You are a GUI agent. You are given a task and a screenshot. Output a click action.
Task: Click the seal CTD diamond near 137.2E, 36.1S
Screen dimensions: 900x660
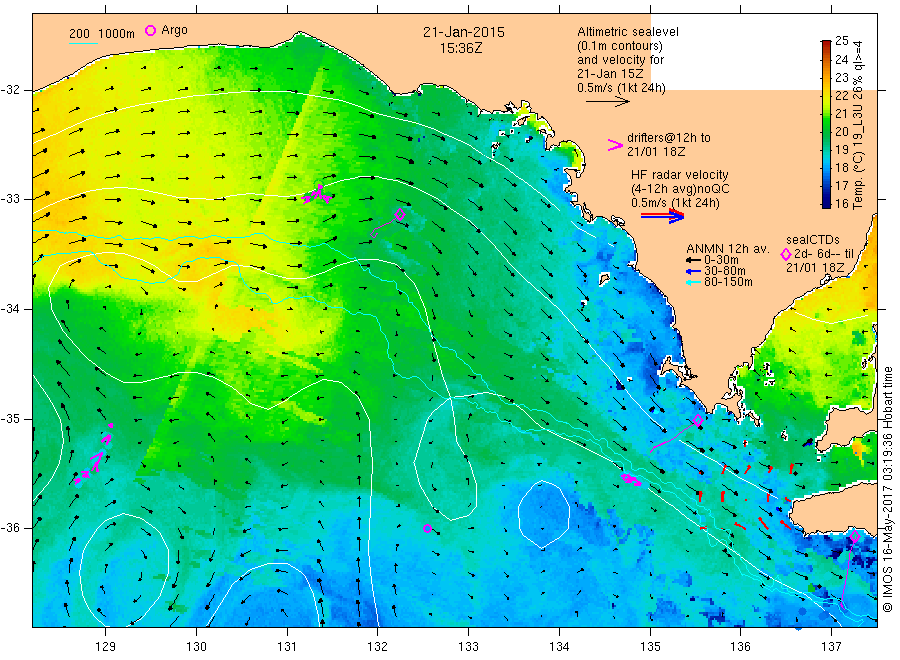[855, 537]
